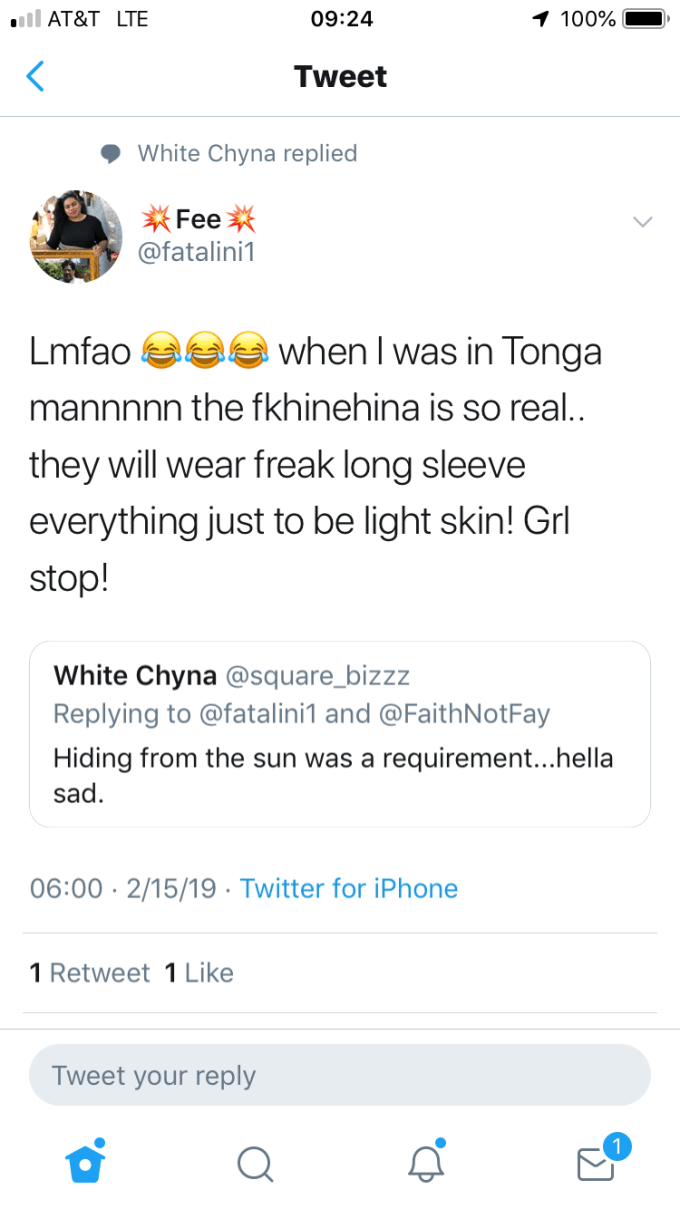Tap the Fee display name
This screenshot has width=680, height=1209.
[x=198, y=219]
